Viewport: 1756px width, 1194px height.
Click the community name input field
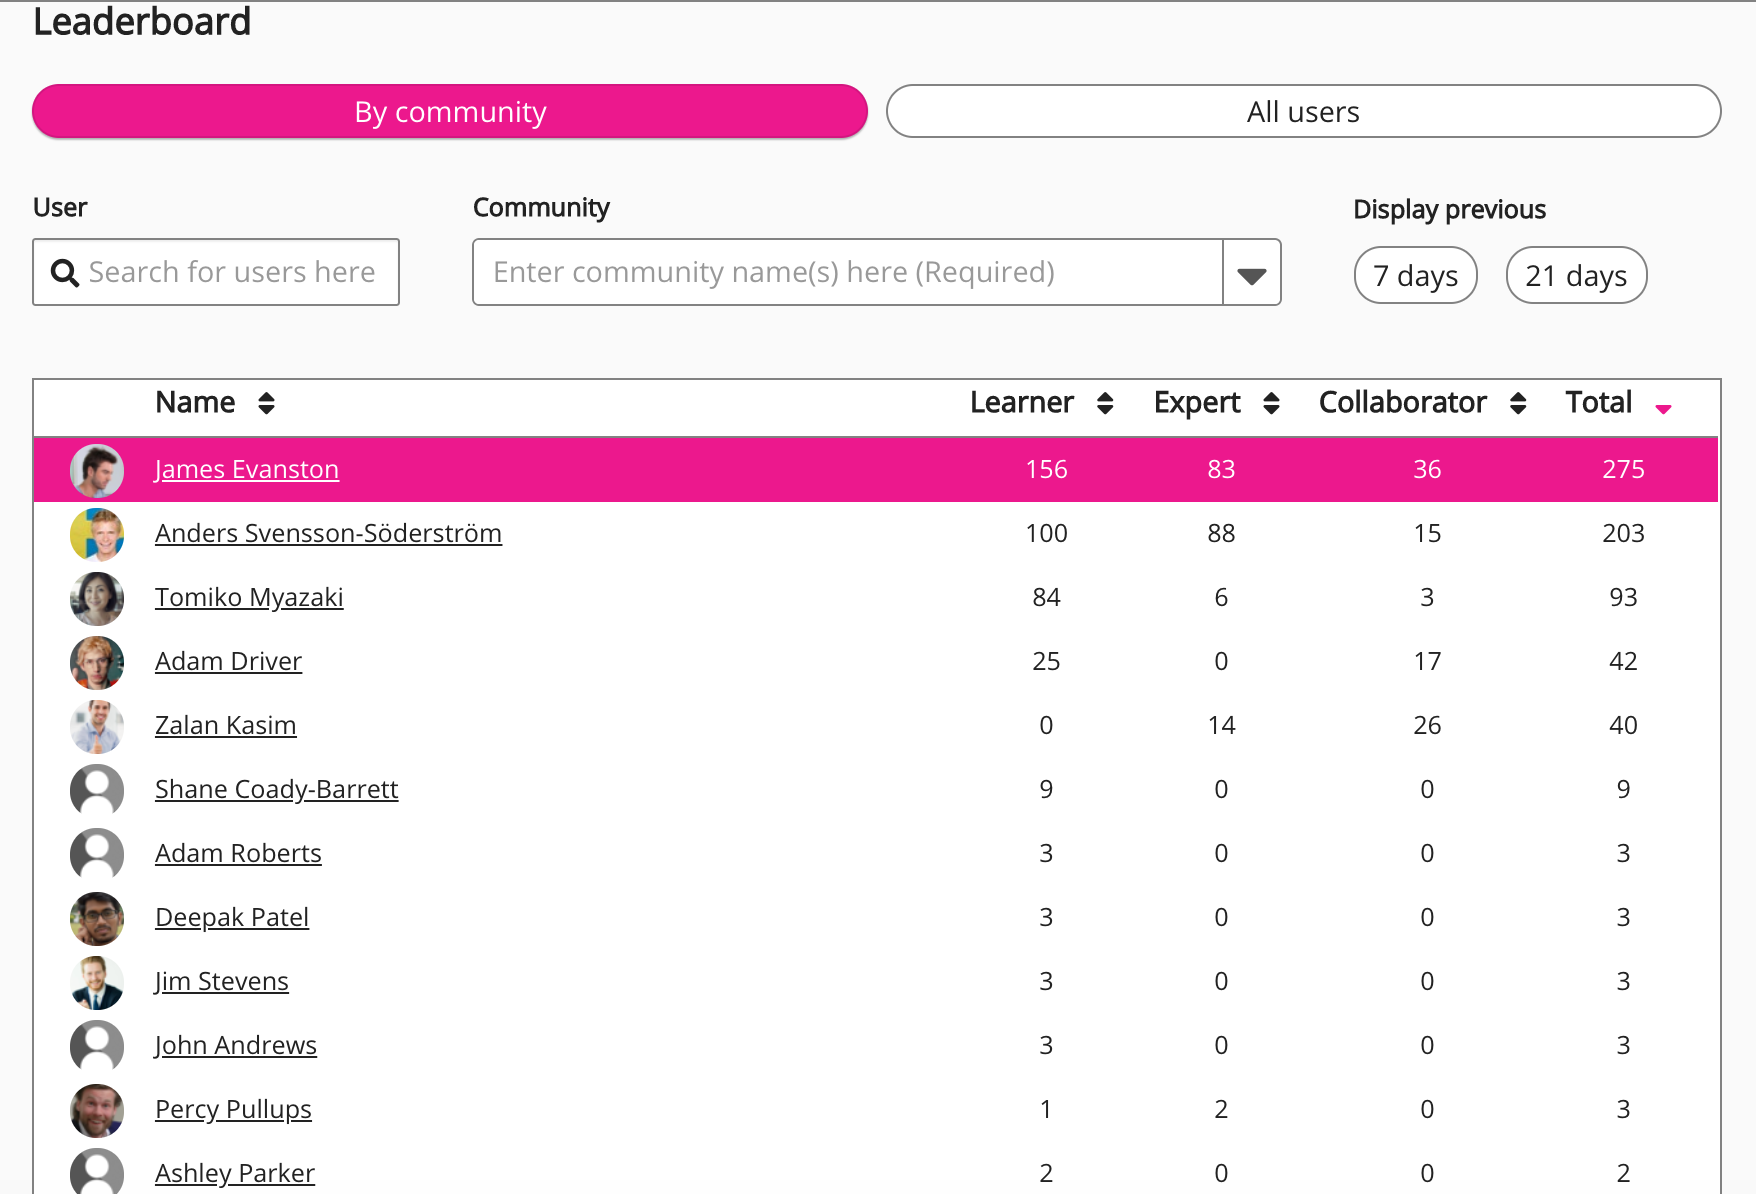(847, 273)
